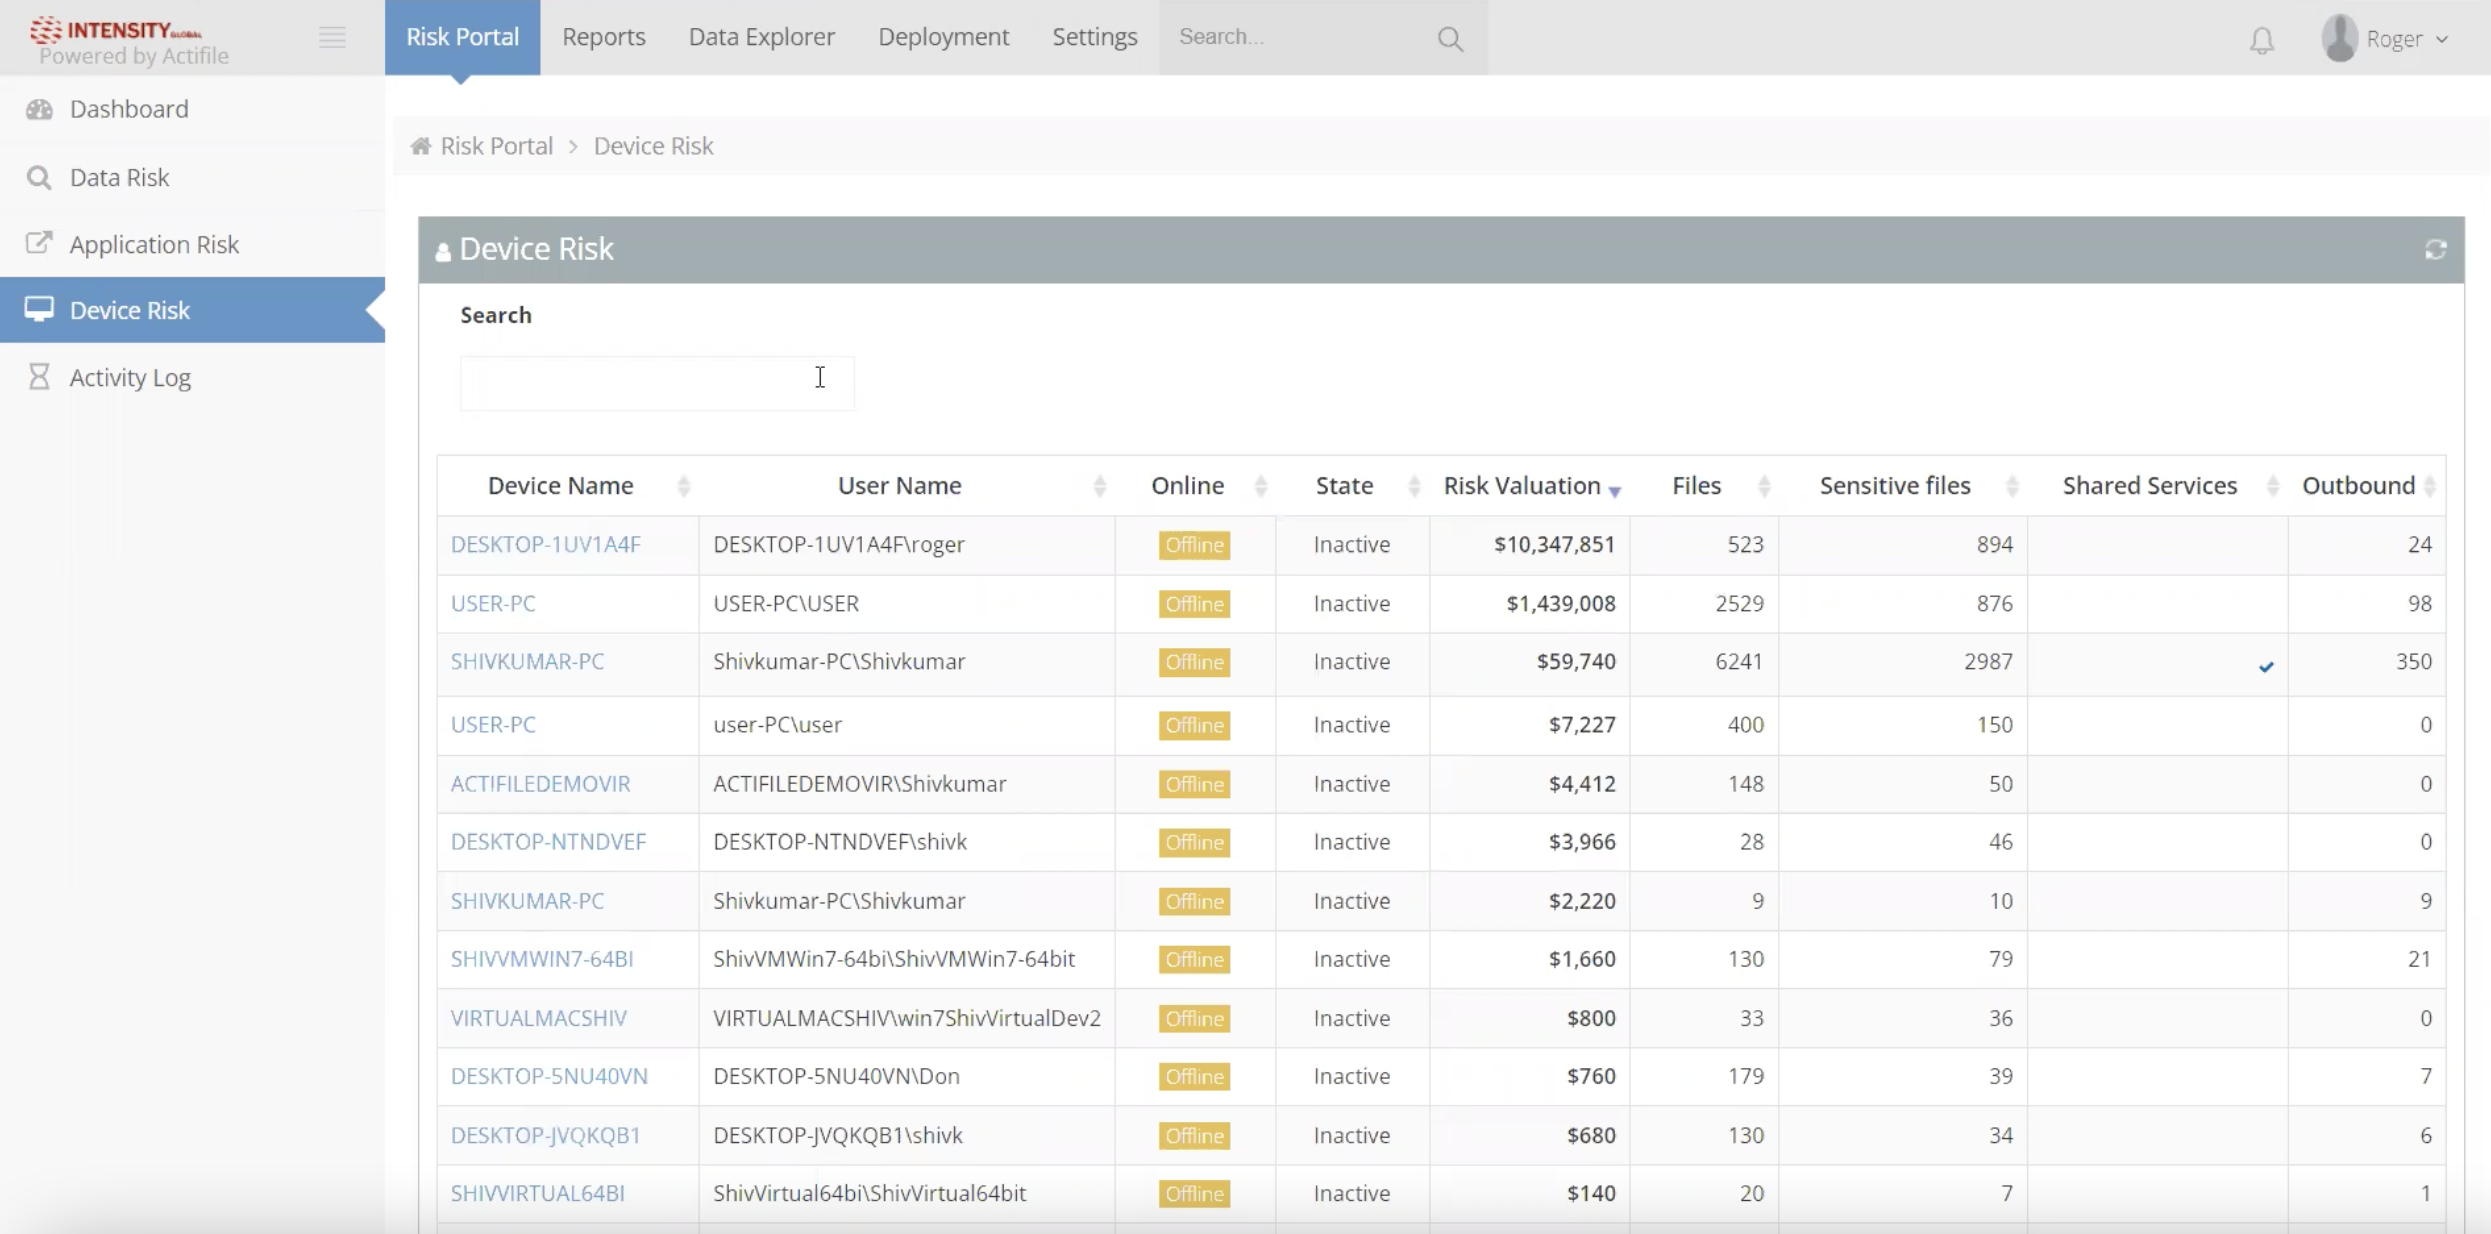Screen dimensions: 2491x1234
Task: Click the magnifier icon in the top search bar
Action: 1450,39
